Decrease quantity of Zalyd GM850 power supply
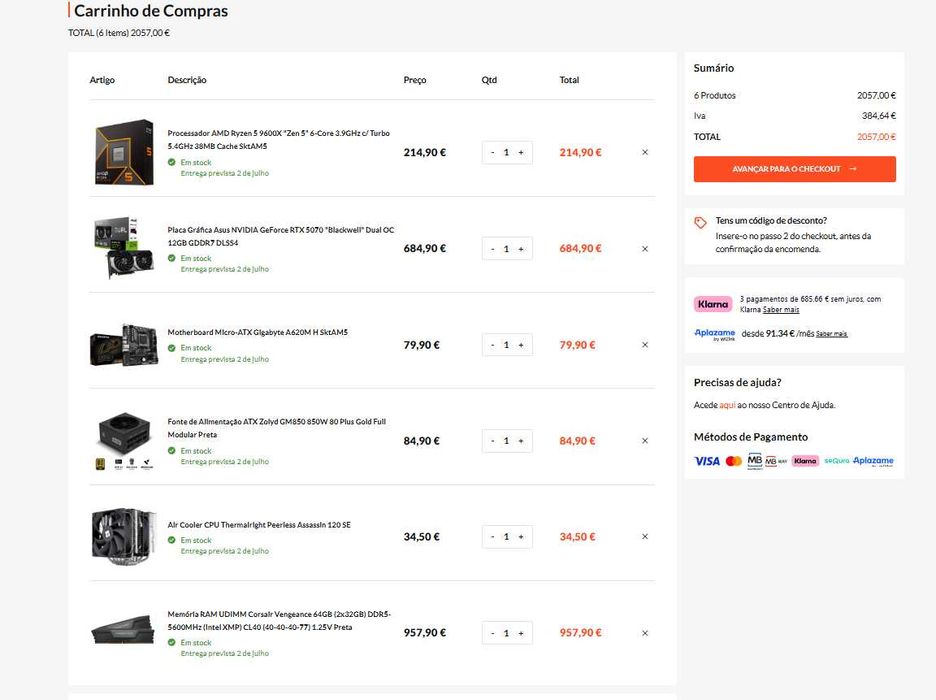The width and height of the screenshot is (936, 700). tap(492, 441)
